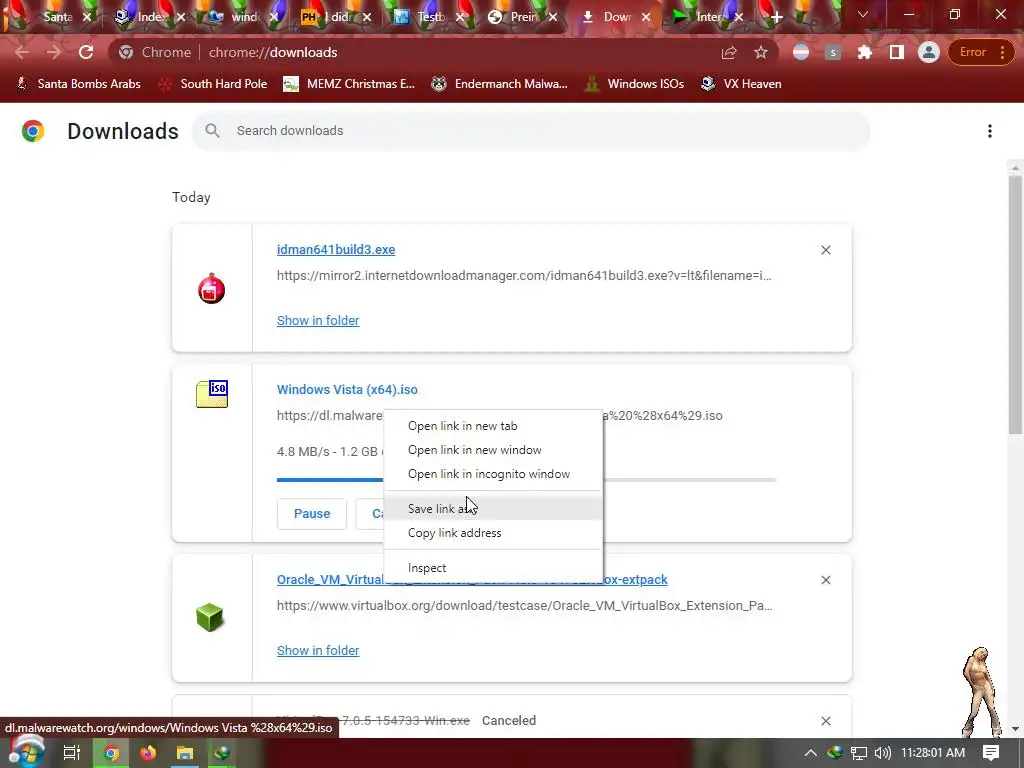Open the Downloads page three-dot menu

click(989, 131)
